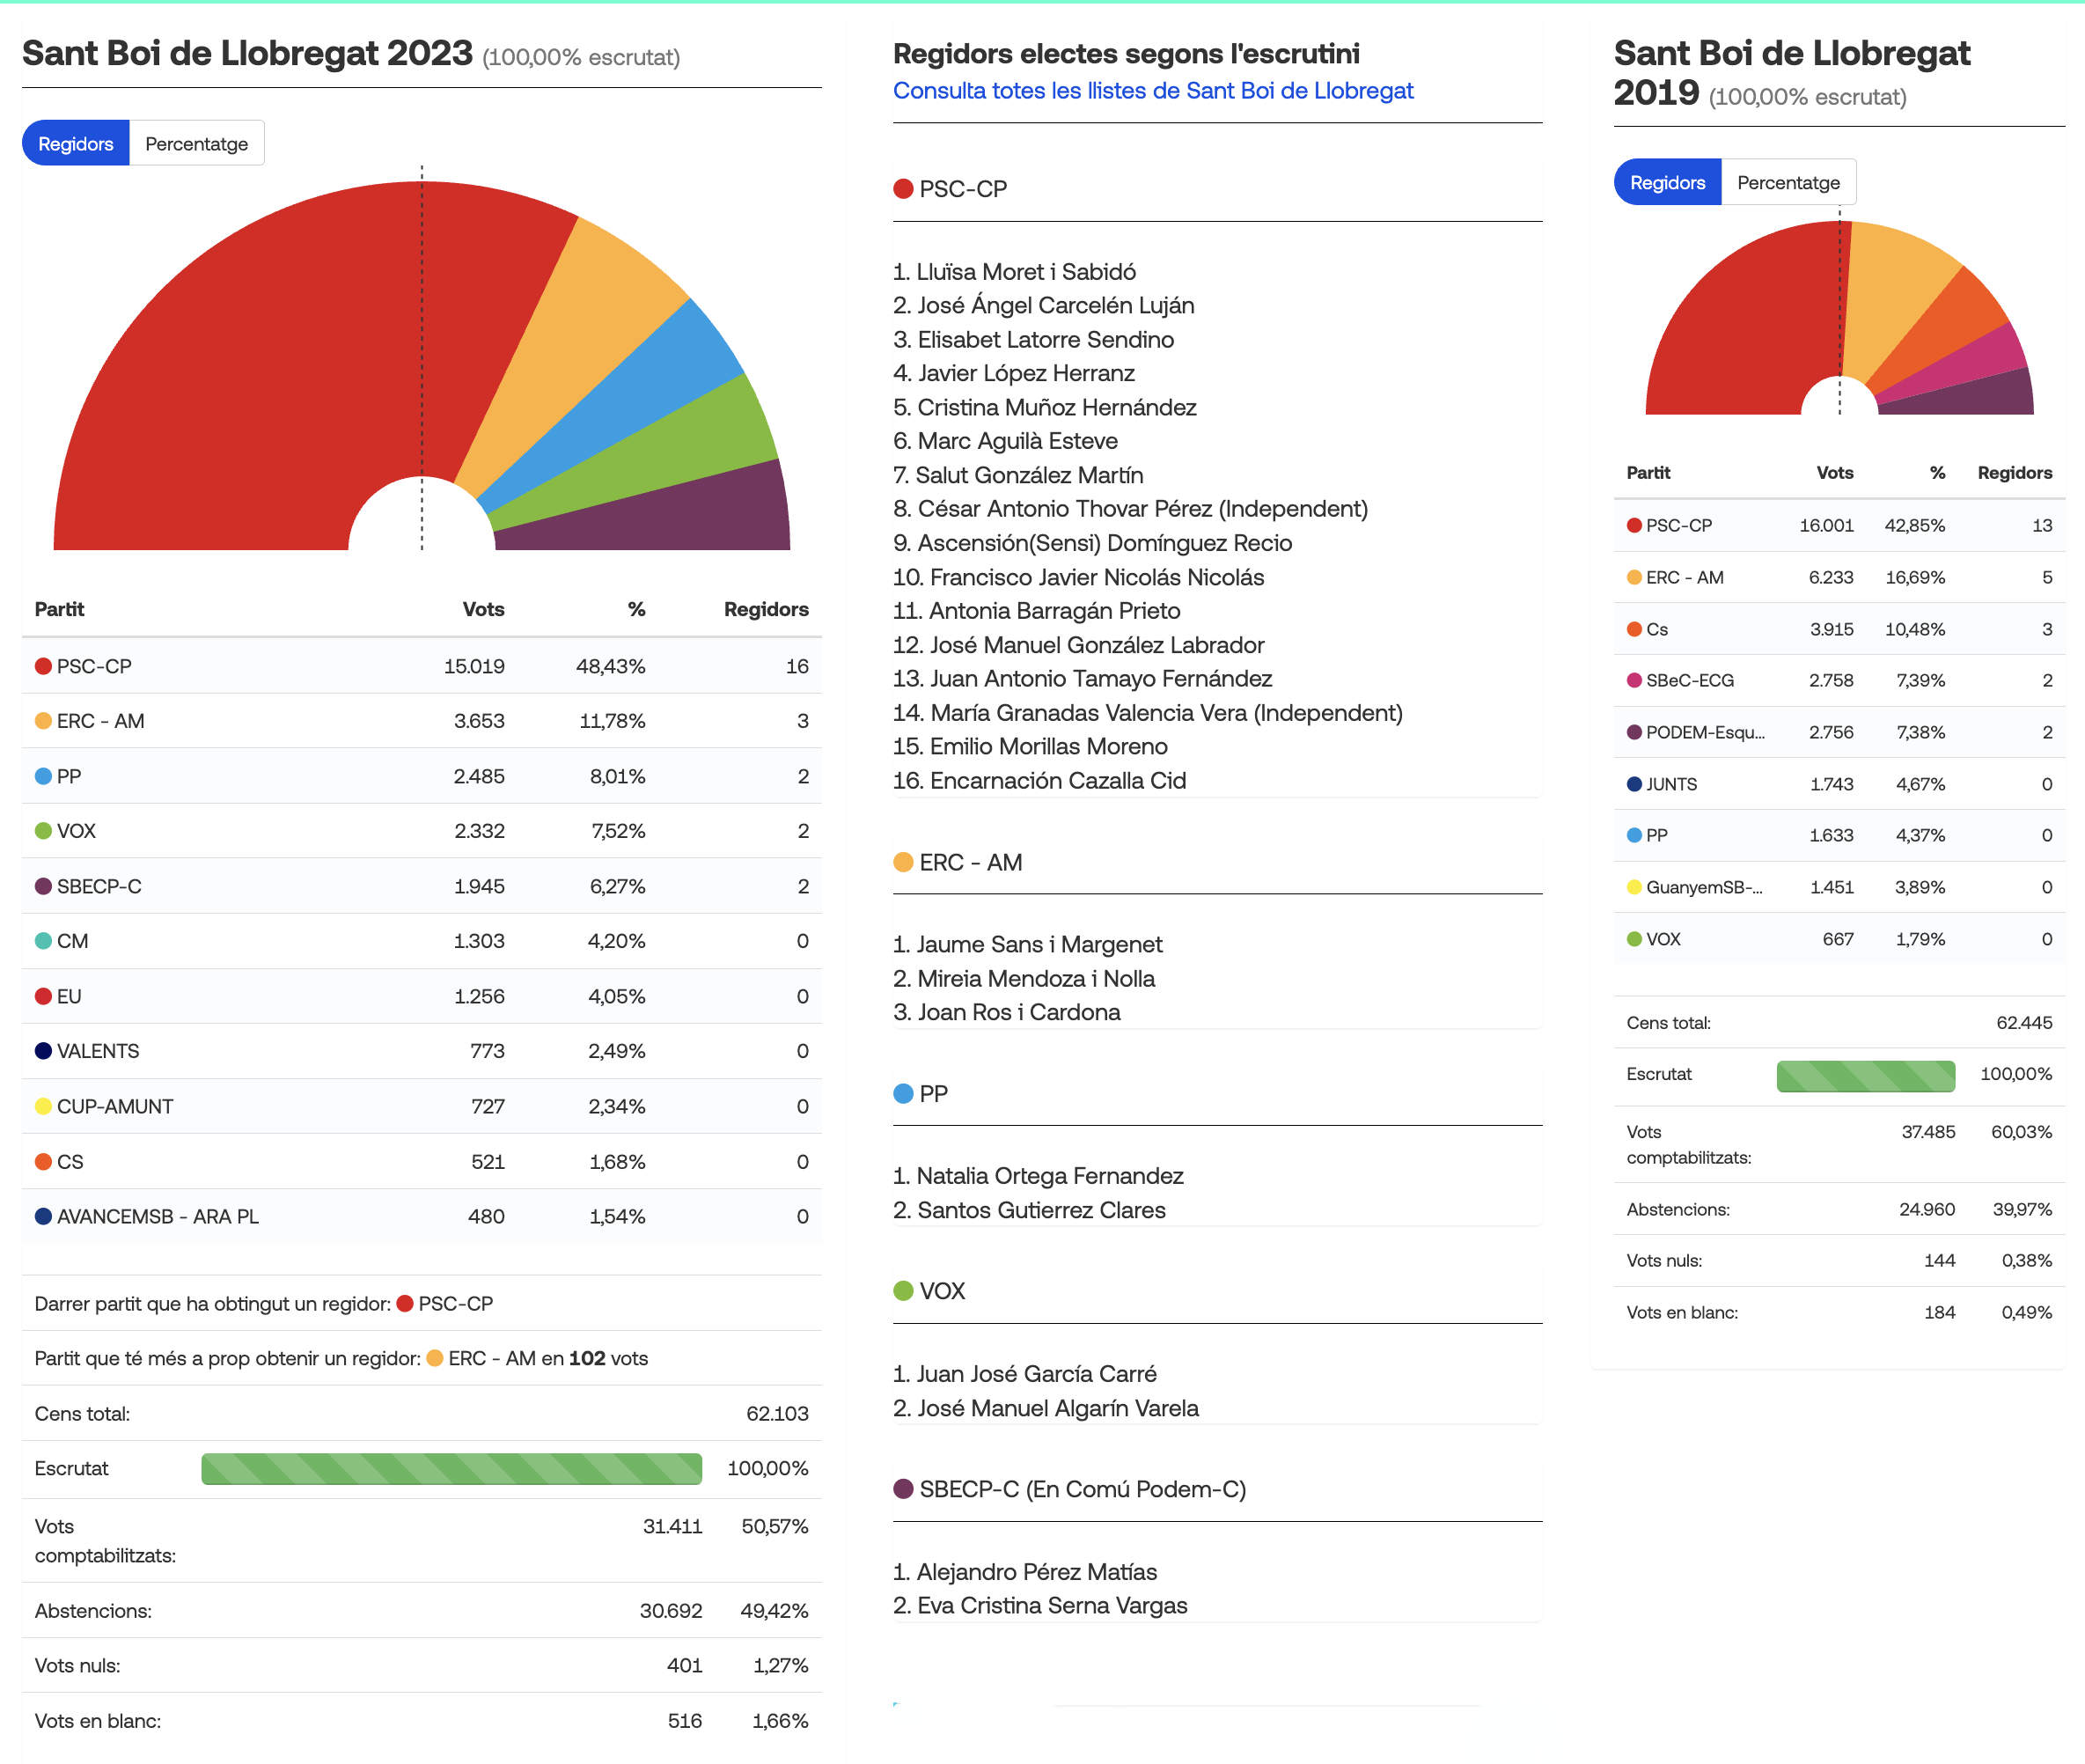
Task: Click the Regidors column header in 2023 table
Action: [766, 609]
